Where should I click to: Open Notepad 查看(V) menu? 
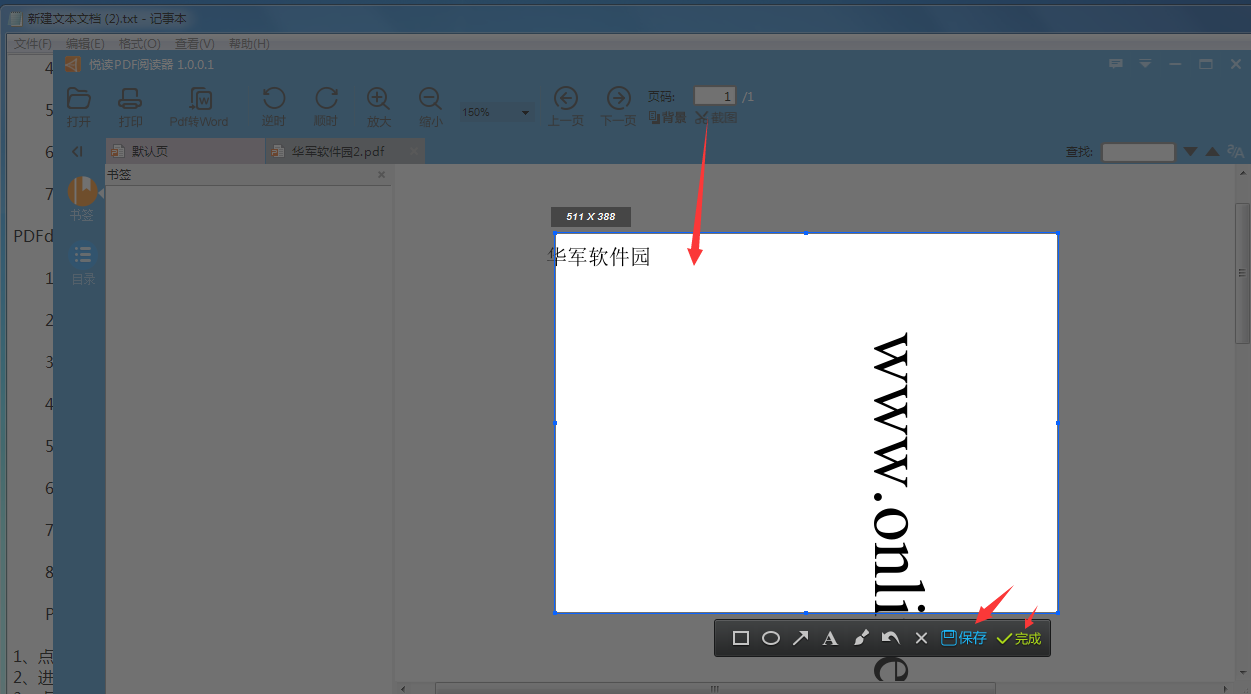coord(194,44)
